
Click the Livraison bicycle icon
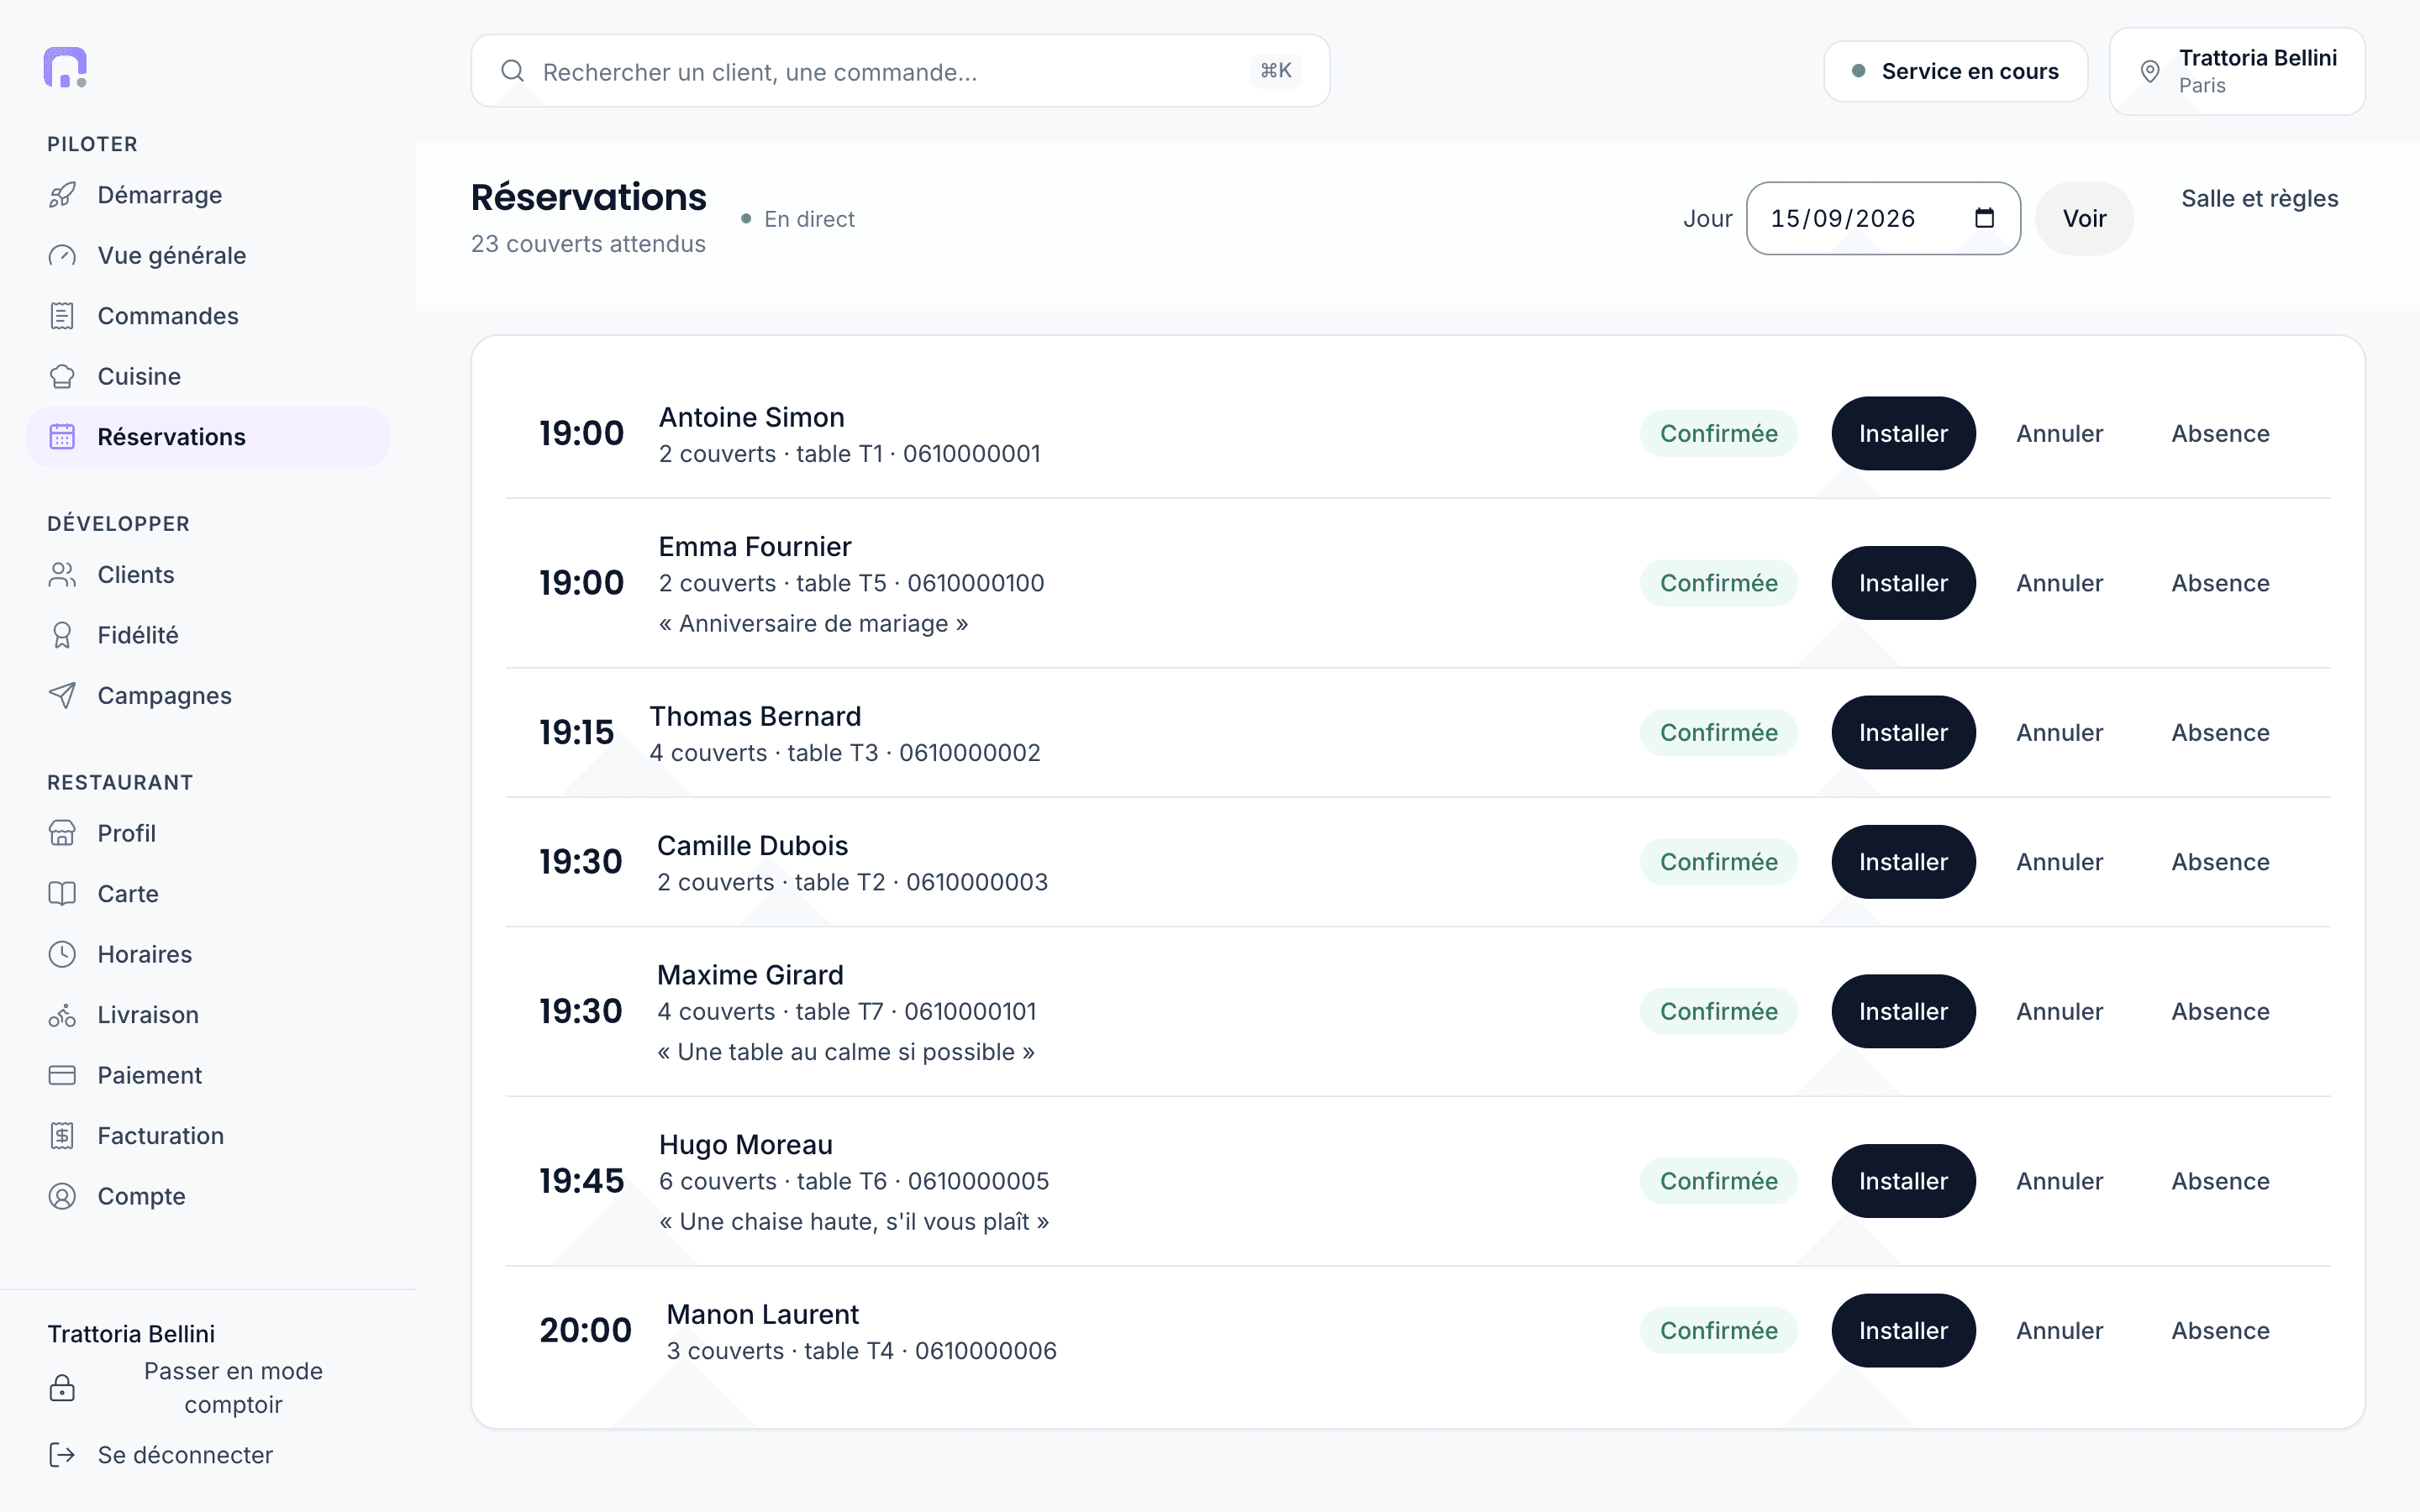click(62, 1015)
